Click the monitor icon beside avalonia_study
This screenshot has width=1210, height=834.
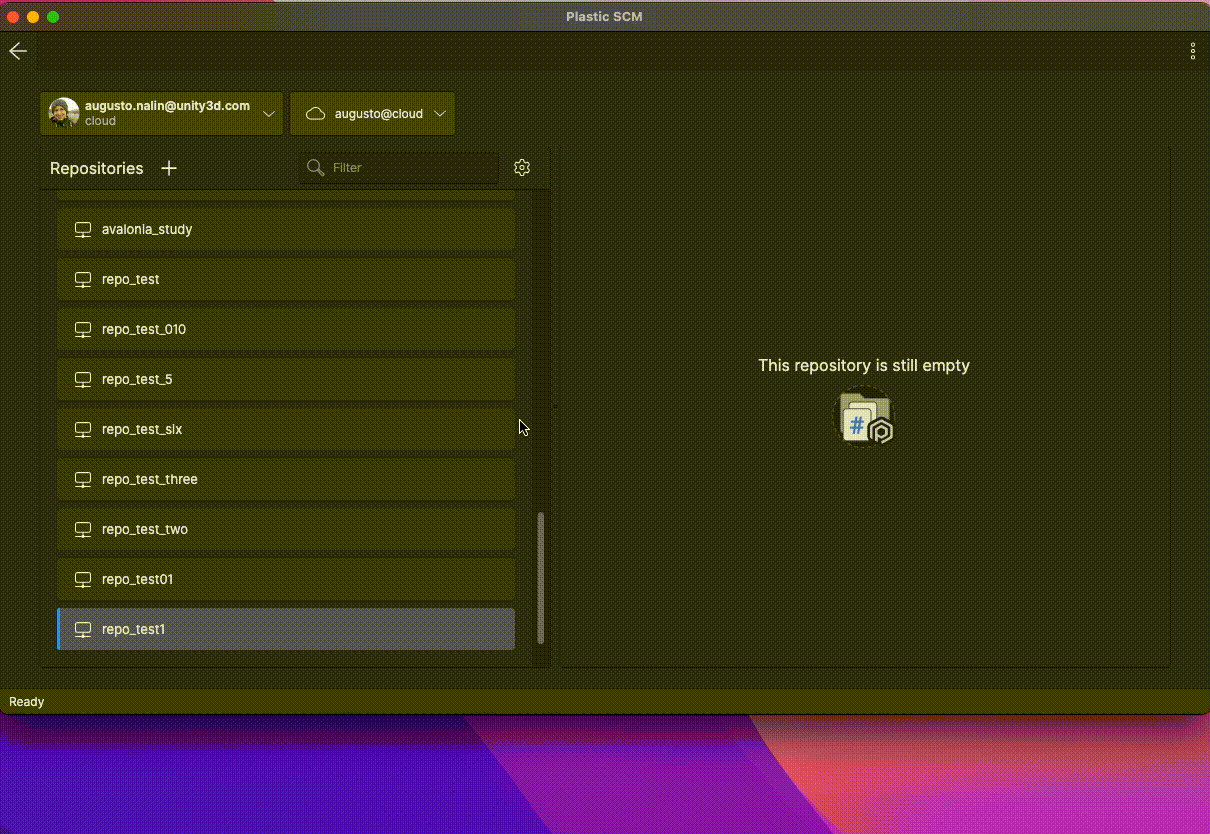click(x=82, y=229)
